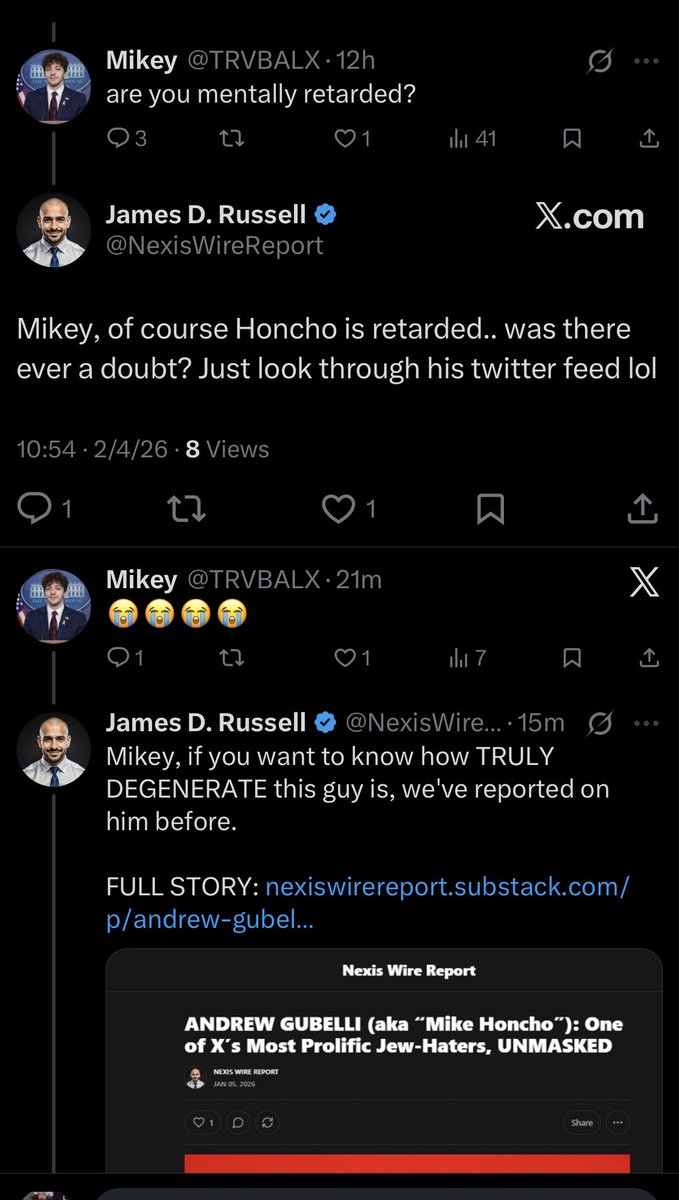Like Mikey's 12h post

[x=345, y=139]
